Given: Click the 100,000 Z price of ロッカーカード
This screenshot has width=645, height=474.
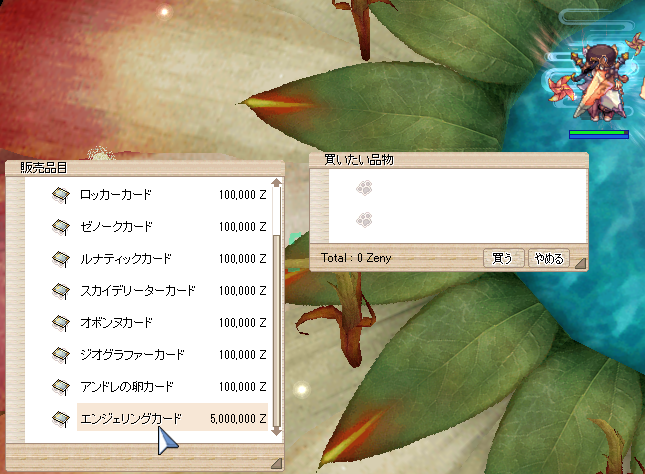Looking at the screenshot, I should (243, 195).
